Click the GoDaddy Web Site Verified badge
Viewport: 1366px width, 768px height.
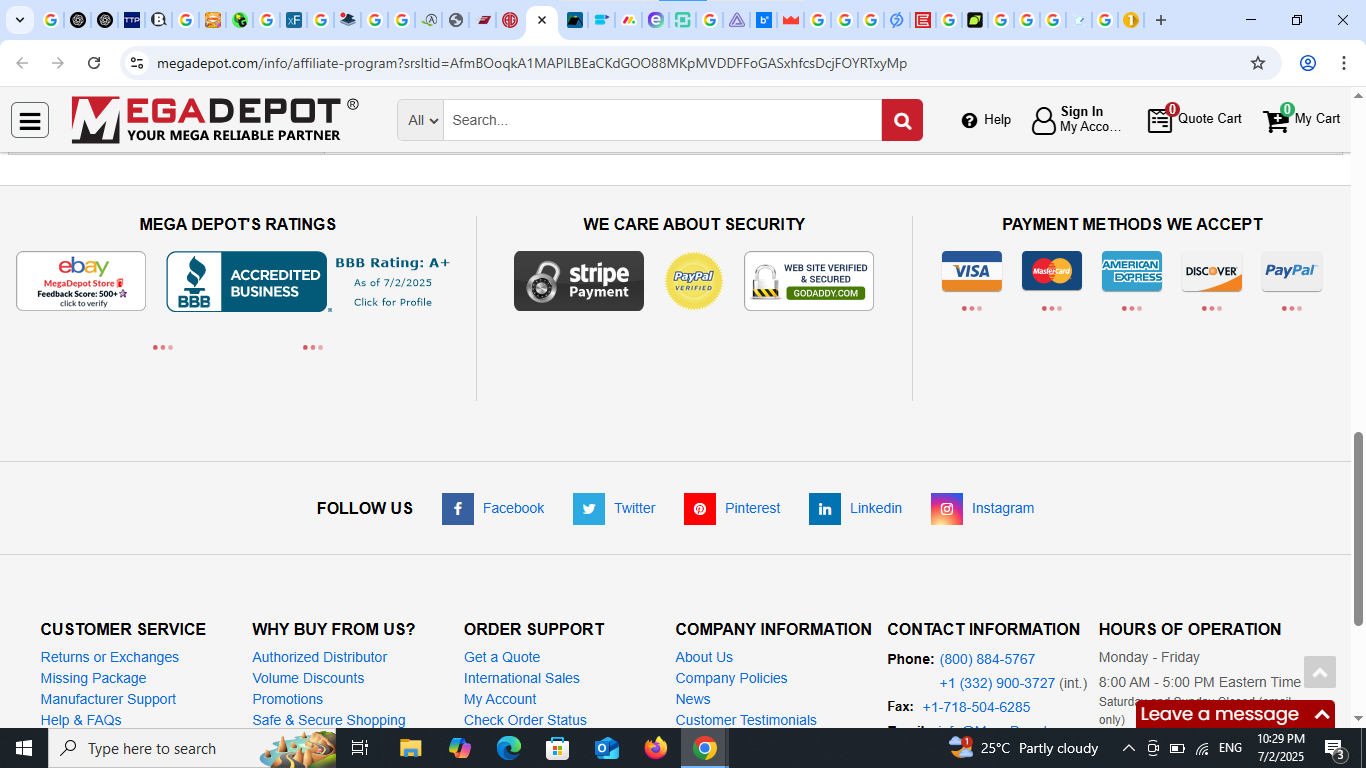point(809,281)
